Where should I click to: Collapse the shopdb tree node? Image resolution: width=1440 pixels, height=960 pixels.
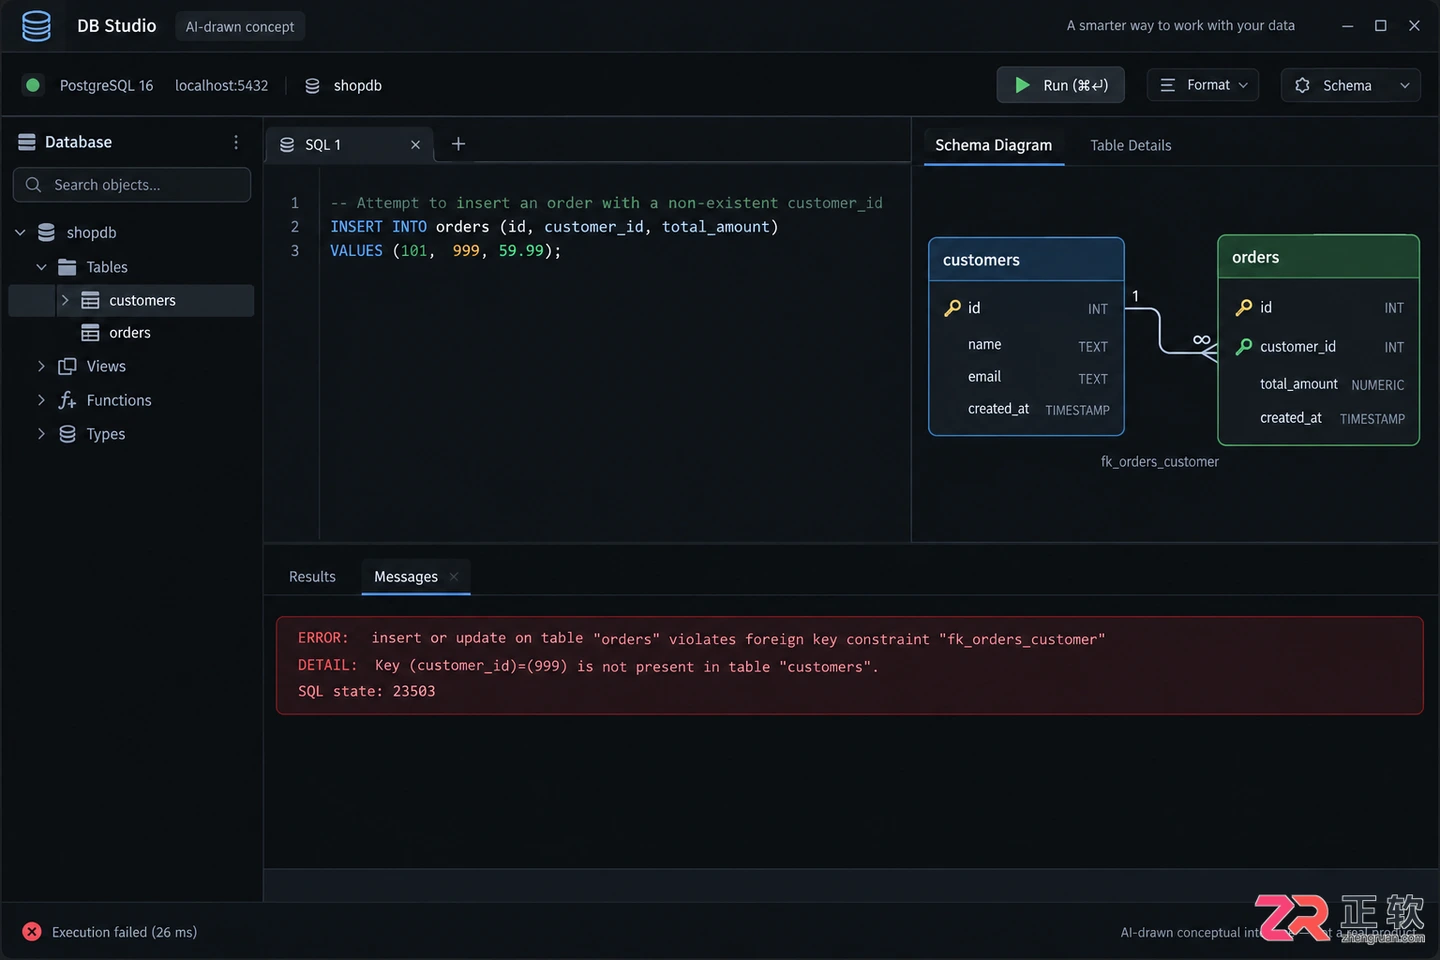20,233
